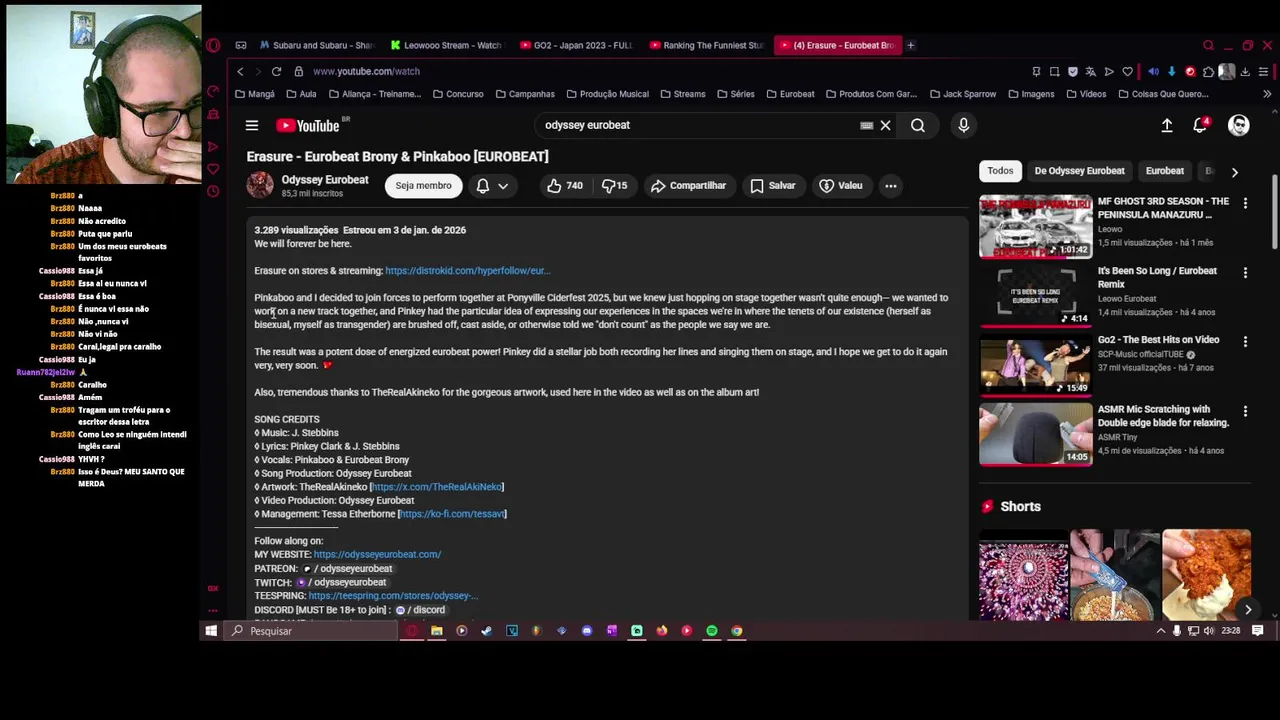Open Opera tab search icon
Screen dimensions: 1280x720
pyautogui.click(x=1208, y=45)
